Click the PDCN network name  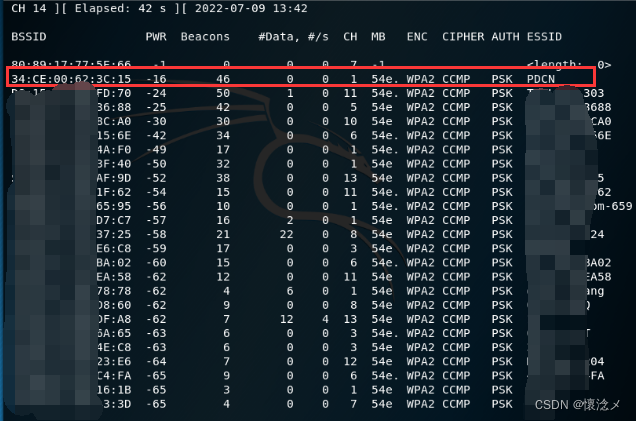click(540, 76)
